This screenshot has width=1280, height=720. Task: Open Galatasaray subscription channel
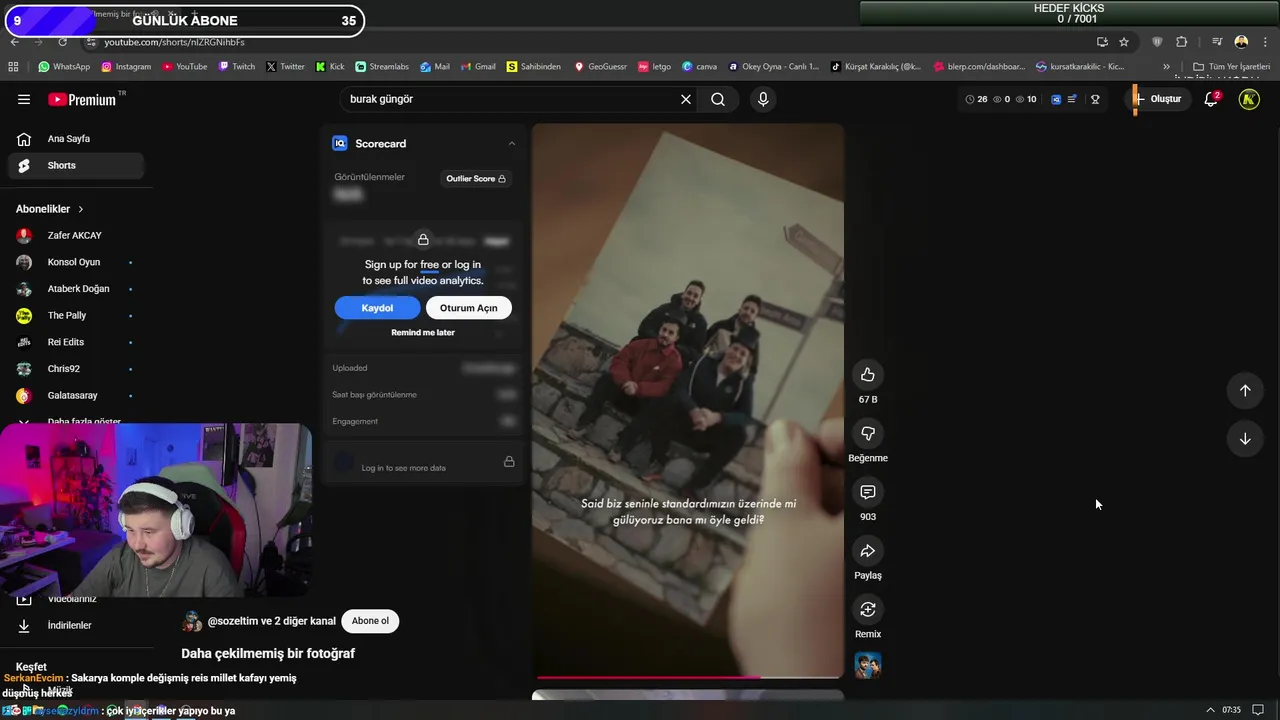coord(75,396)
